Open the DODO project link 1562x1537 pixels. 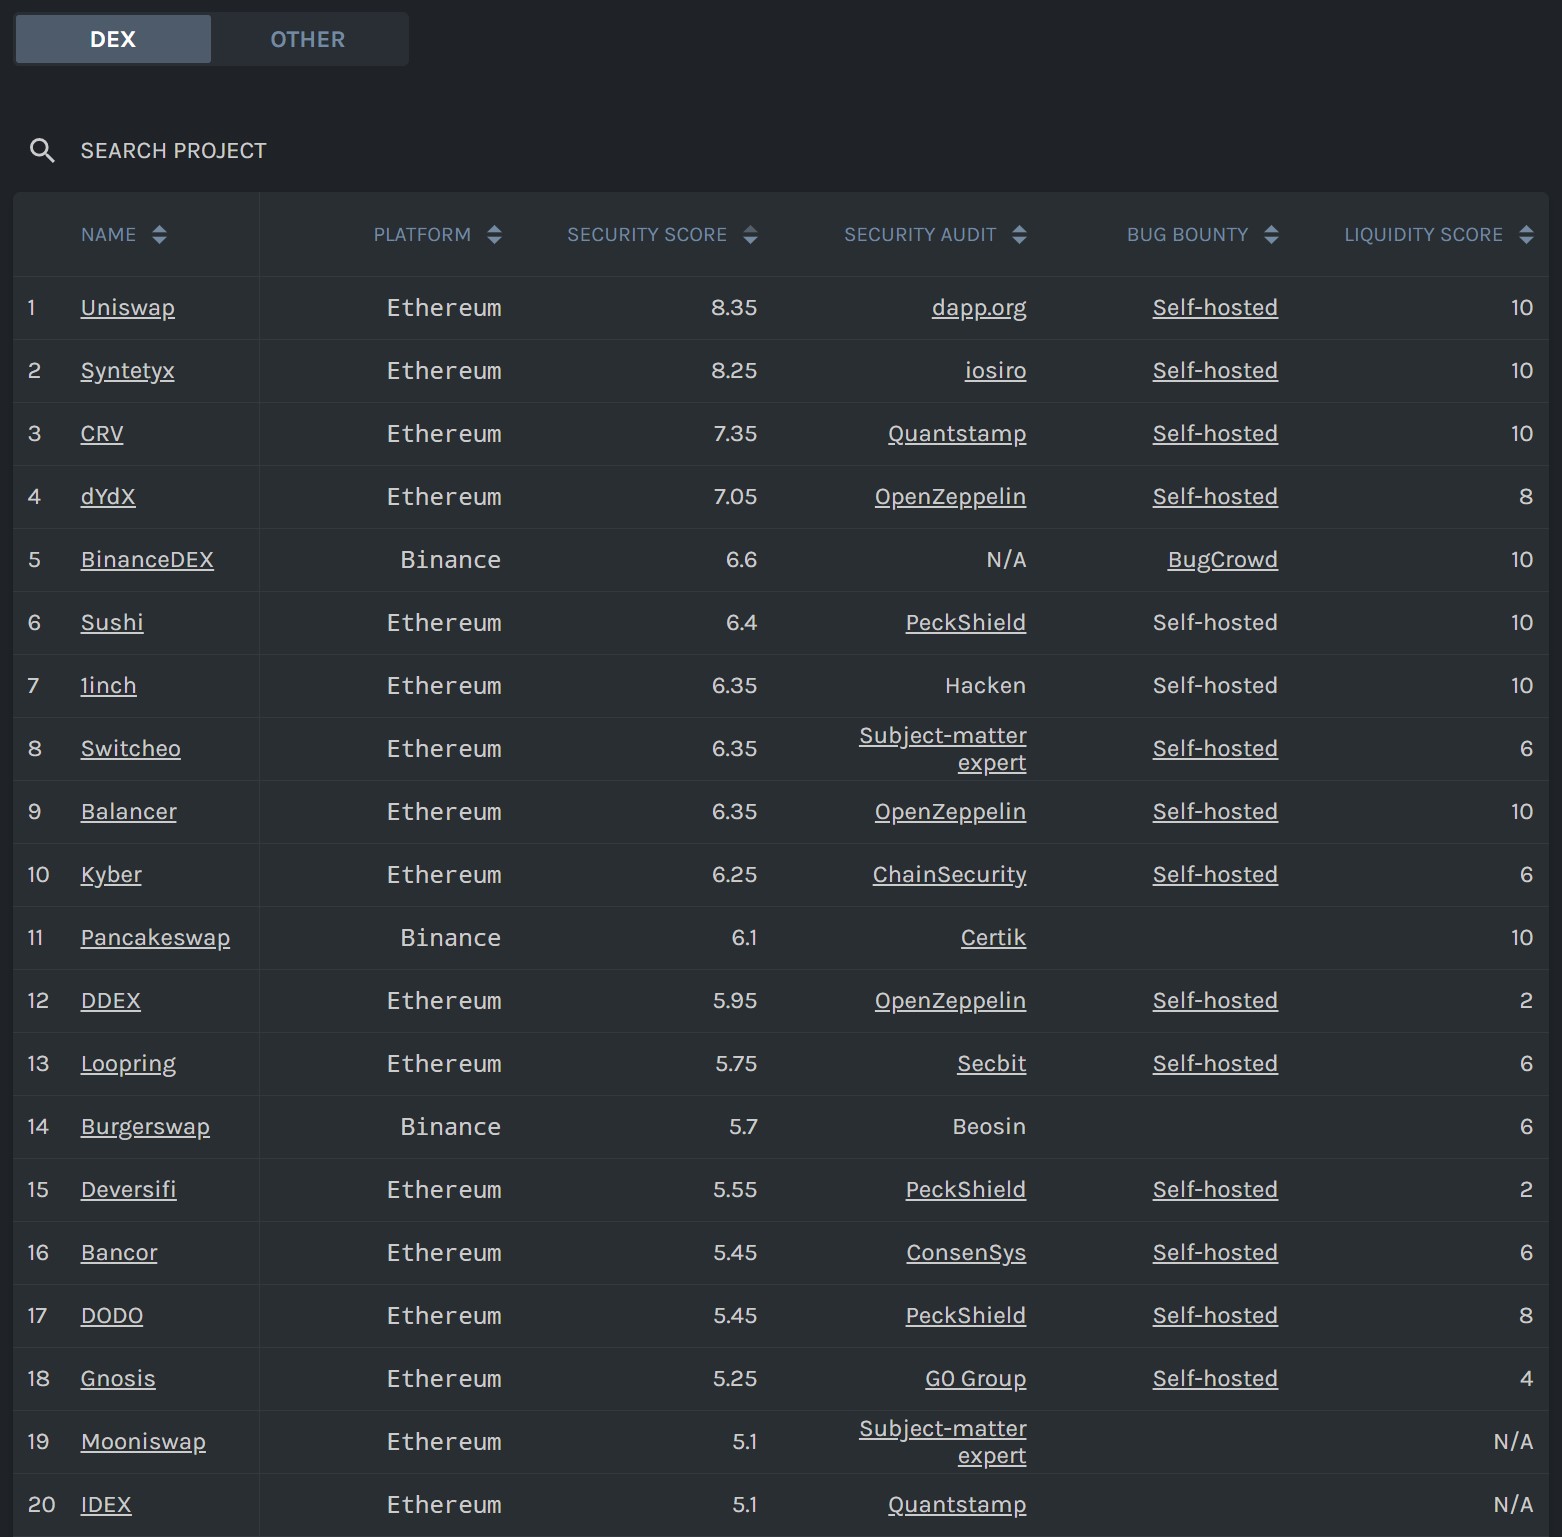[112, 1316]
